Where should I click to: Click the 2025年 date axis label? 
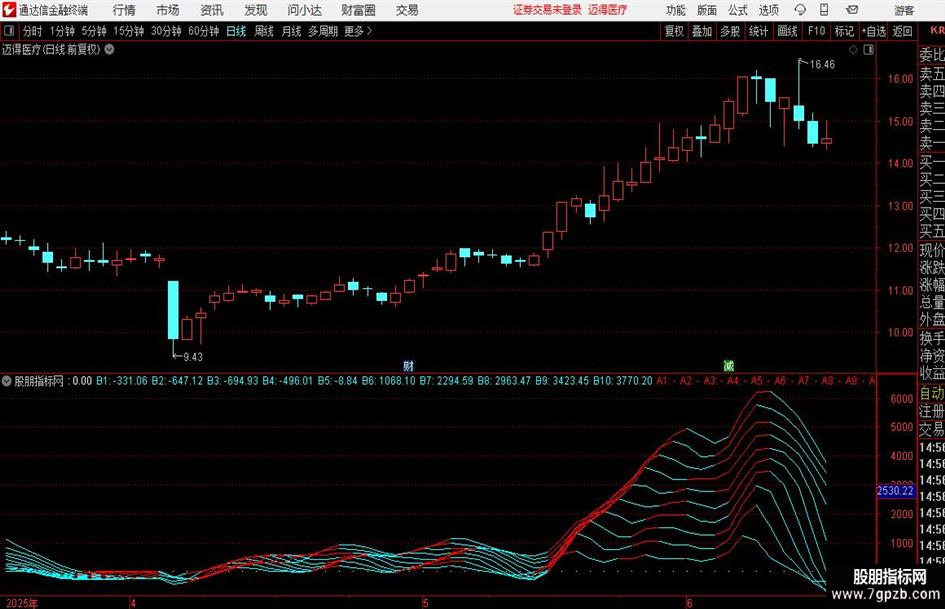point(22,603)
